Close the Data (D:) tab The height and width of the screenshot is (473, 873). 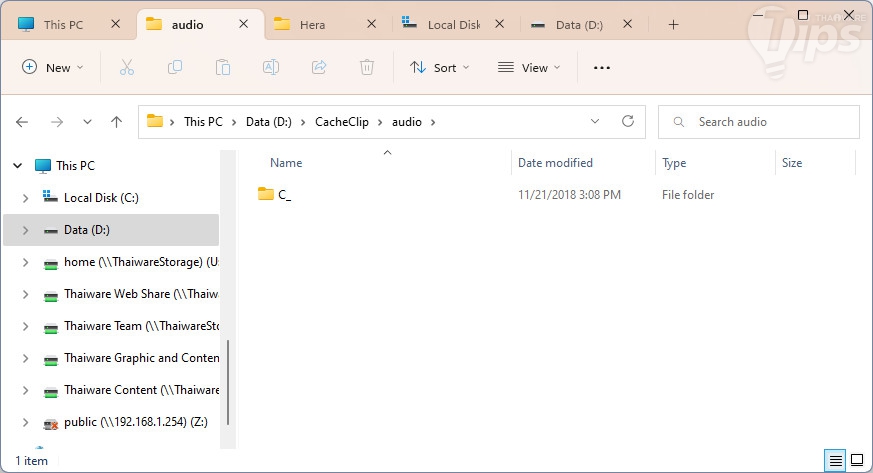pos(627,24)
